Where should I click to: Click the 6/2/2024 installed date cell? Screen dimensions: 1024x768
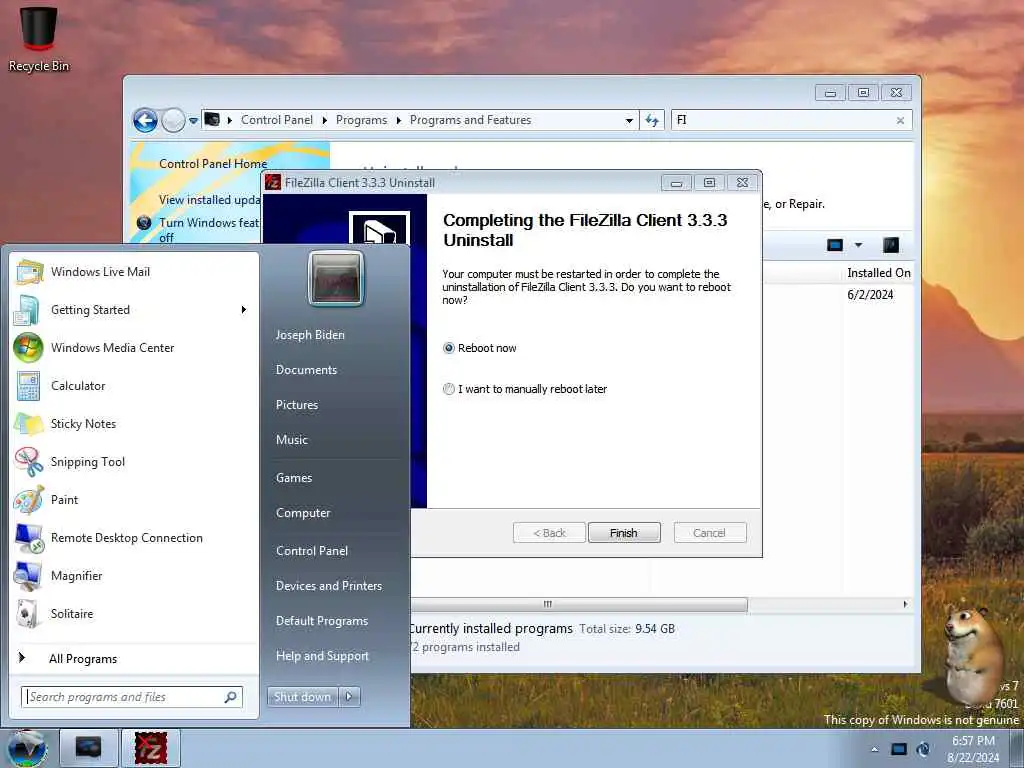click(870, 295)
